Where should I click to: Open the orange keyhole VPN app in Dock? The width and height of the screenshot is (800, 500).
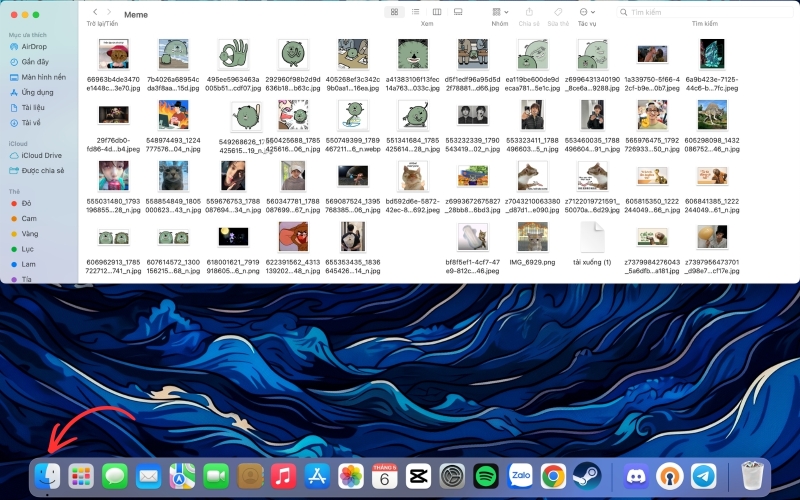[669, 477]
